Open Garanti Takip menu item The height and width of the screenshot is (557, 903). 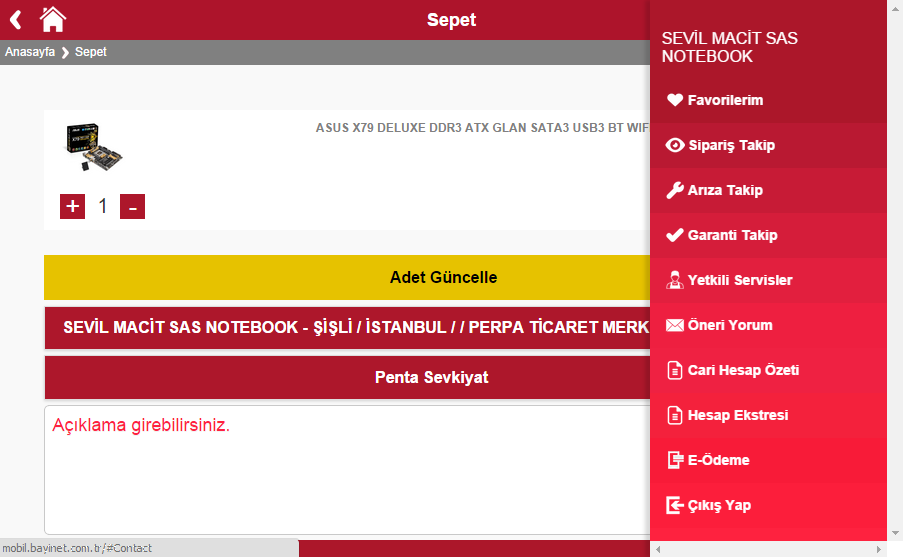[x=768, y=235]
